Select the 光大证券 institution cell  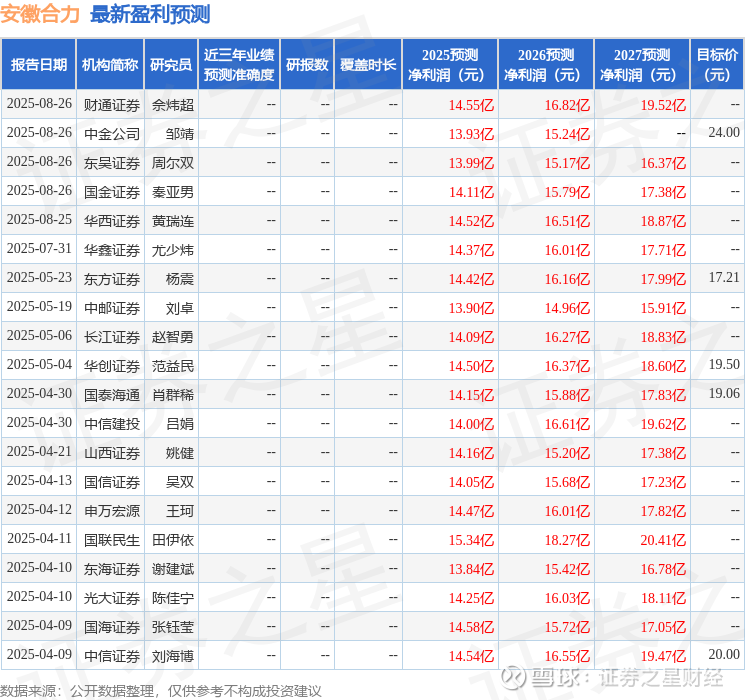point(112,598)
